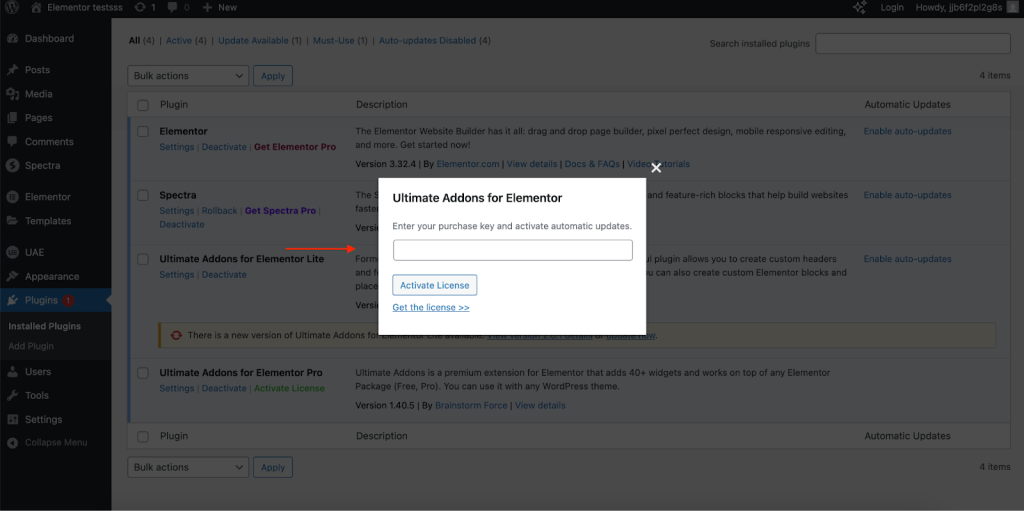Tick the Elementor plugin checkbox
The height and width of the screenshot is (511, 1024).
[143, 132]
